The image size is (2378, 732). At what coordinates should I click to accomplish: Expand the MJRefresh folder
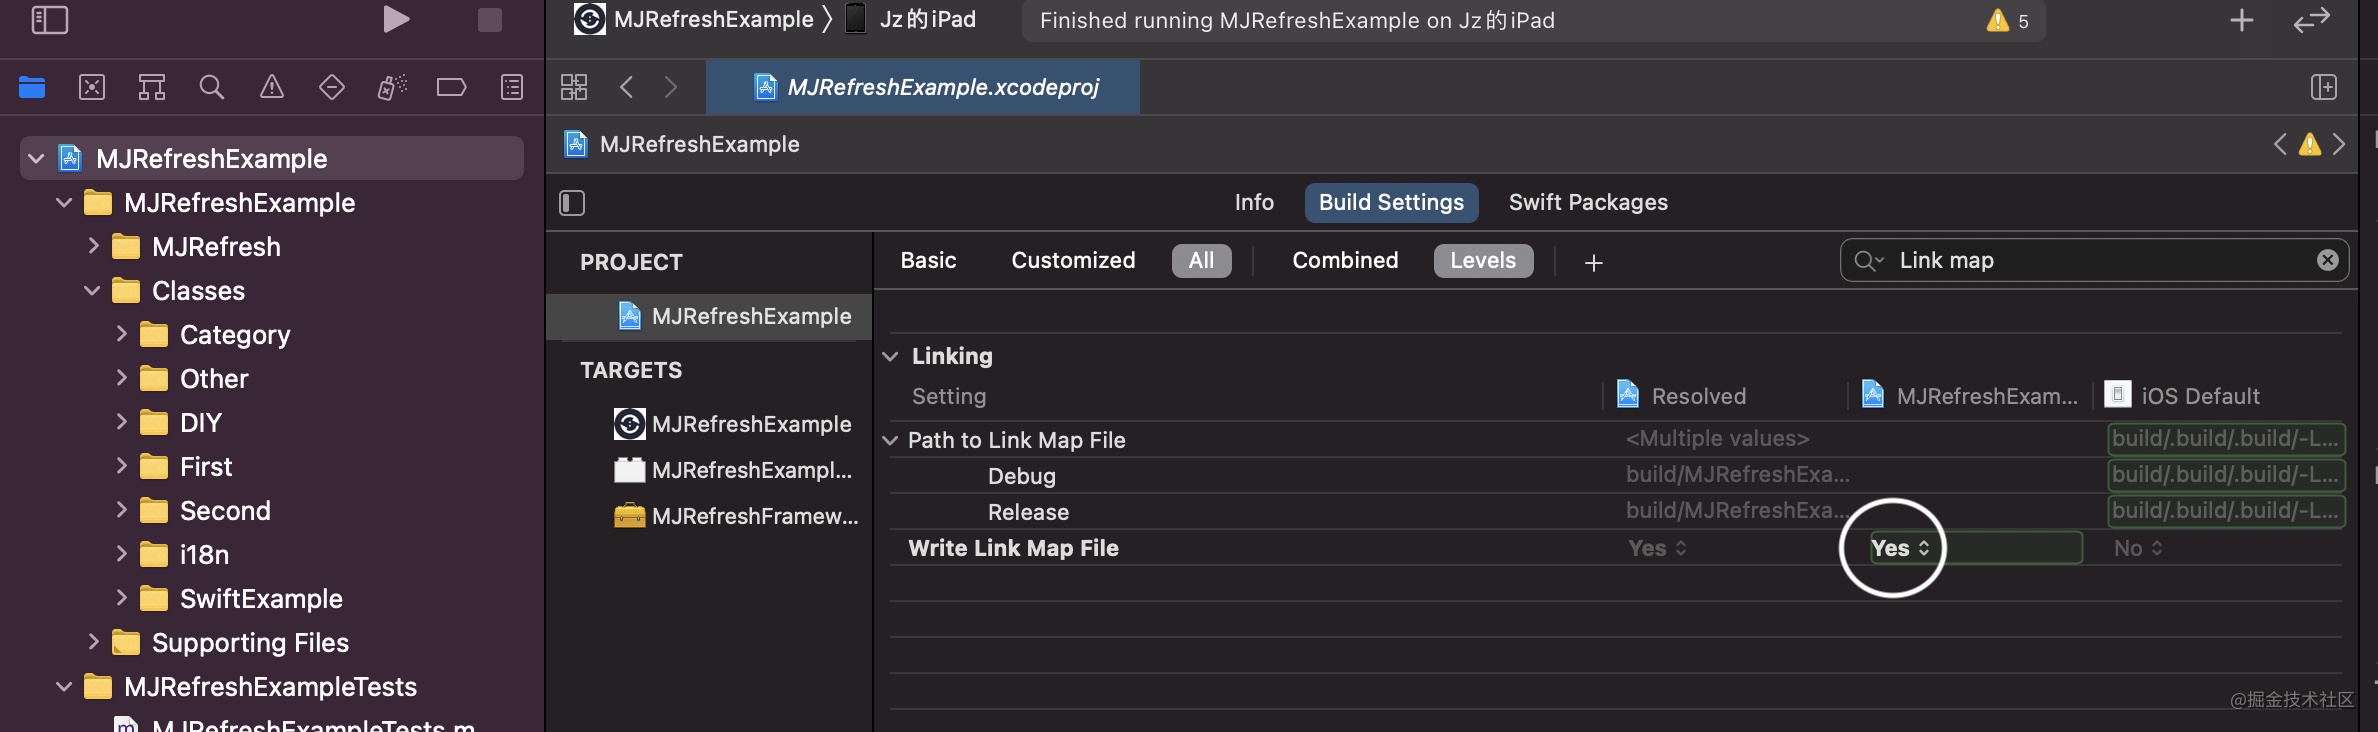[x=93, y=246]
